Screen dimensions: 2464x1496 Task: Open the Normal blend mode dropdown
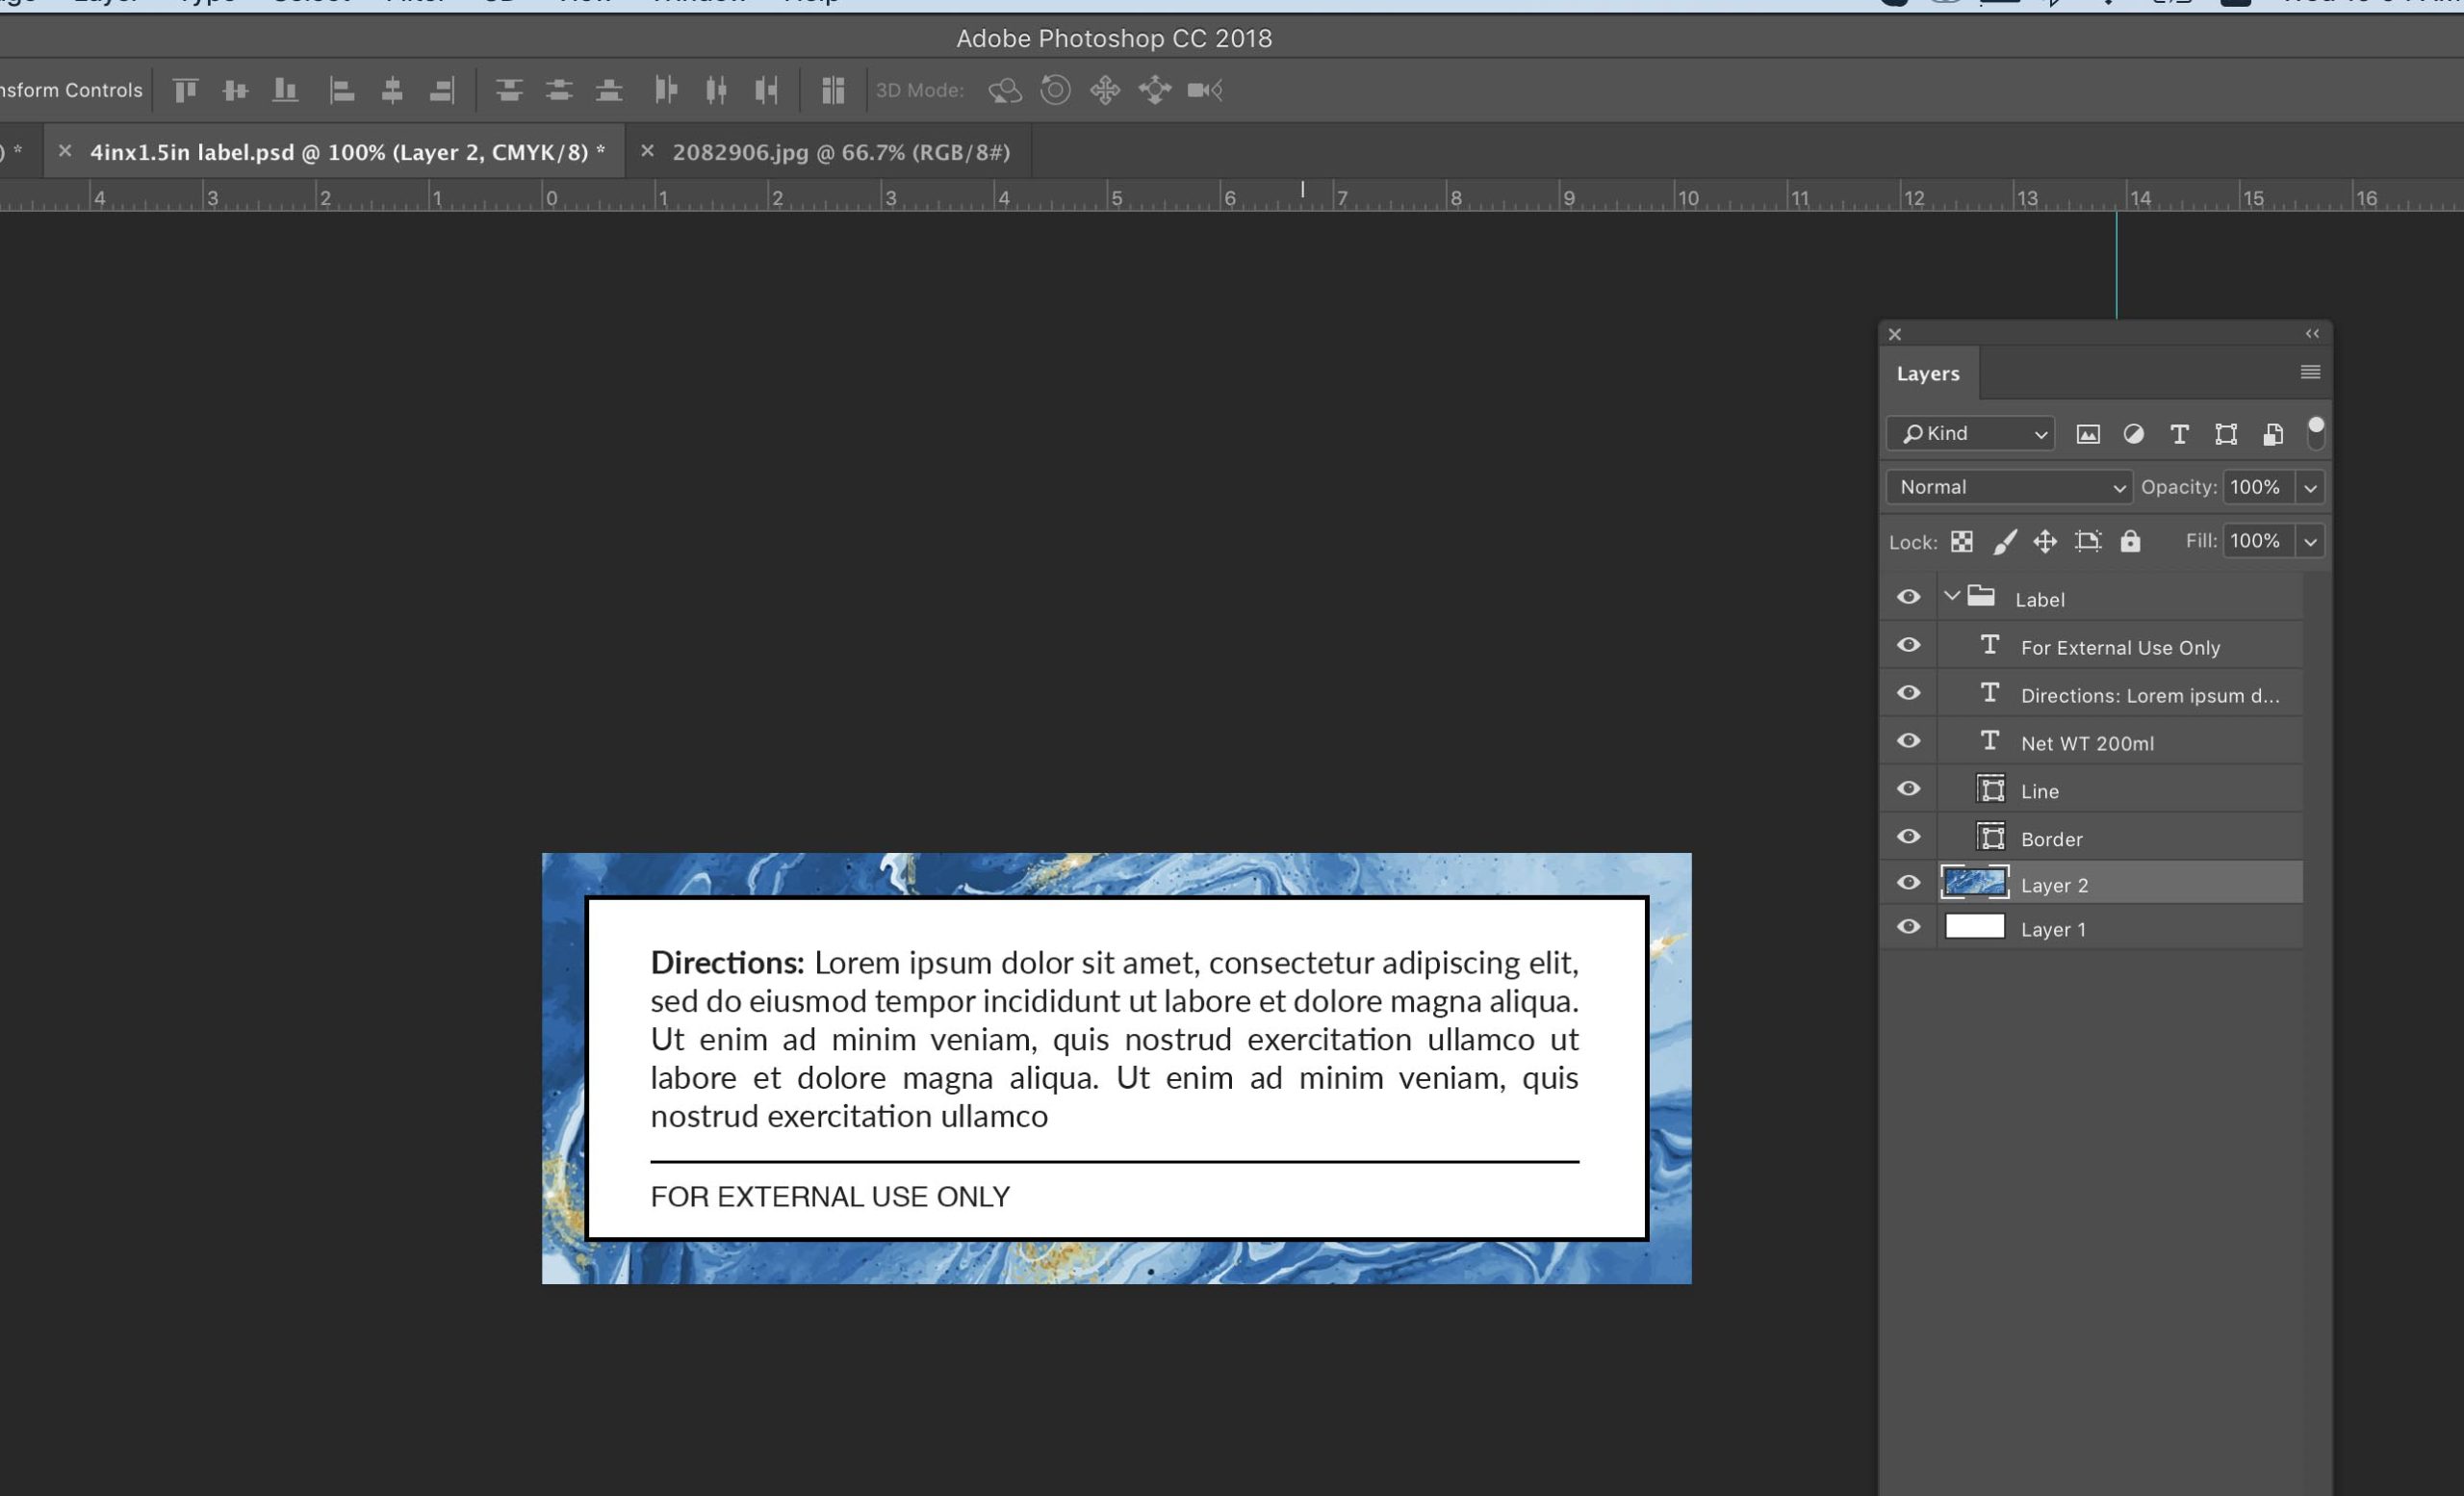2008,488
